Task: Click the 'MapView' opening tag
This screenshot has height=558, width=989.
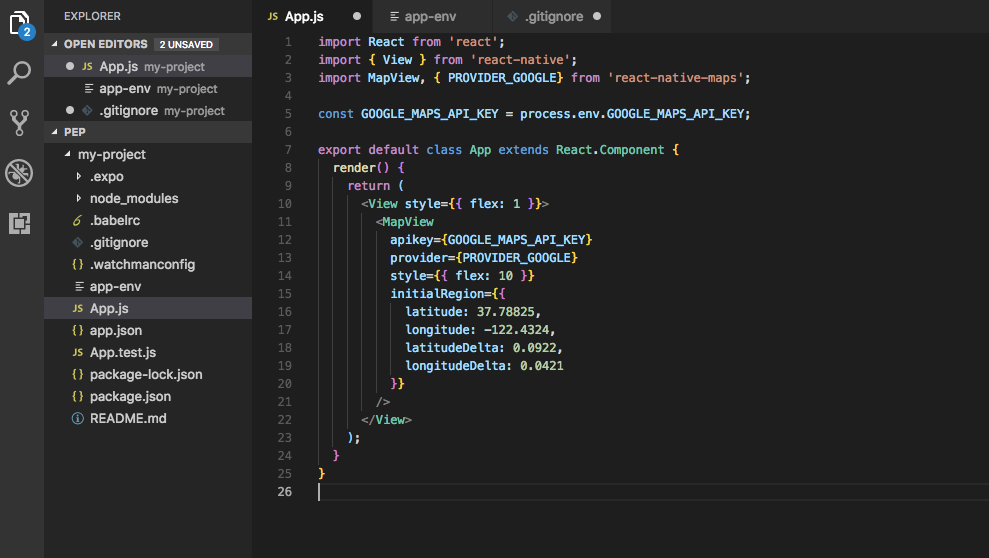Action: coord(404,222)
